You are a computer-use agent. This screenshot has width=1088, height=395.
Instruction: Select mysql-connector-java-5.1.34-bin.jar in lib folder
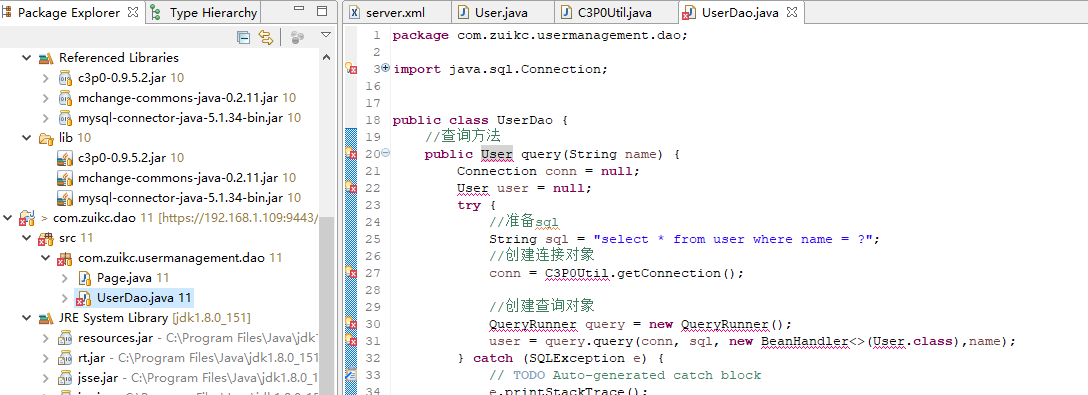[x=180, y=198]
